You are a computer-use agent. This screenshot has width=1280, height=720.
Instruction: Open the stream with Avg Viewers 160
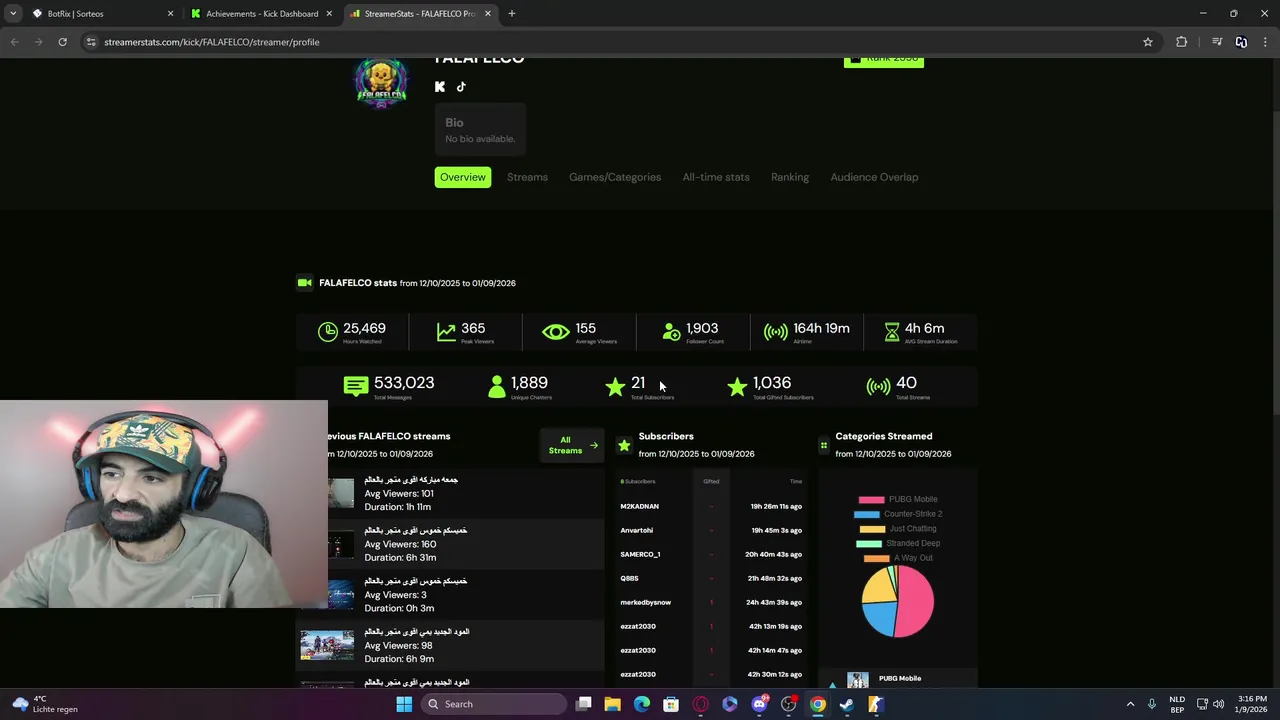(450, 544)
